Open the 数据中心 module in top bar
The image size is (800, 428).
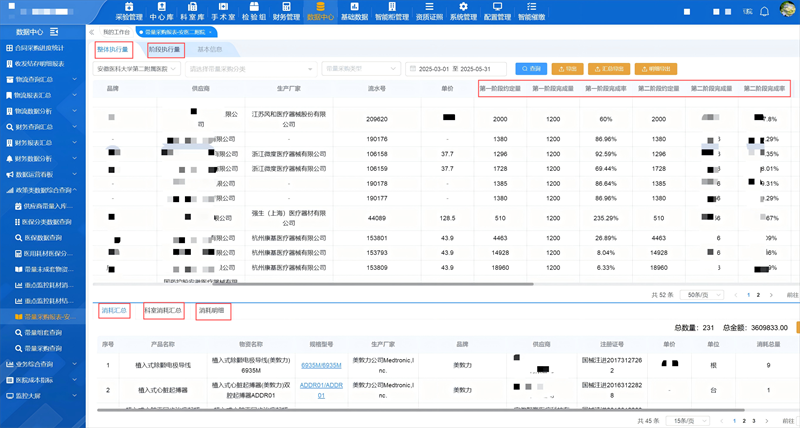click(x=320, y=11)
